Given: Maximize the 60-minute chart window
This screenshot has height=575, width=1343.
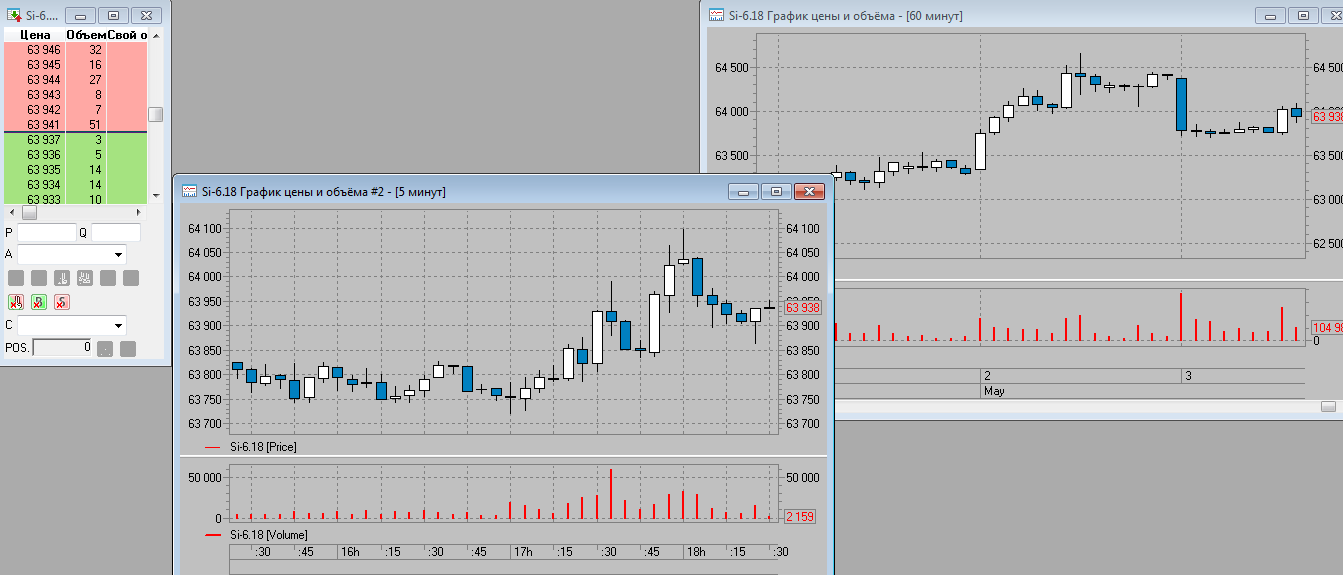Looking at the screenshot, I should click(x=1303, y=15).
